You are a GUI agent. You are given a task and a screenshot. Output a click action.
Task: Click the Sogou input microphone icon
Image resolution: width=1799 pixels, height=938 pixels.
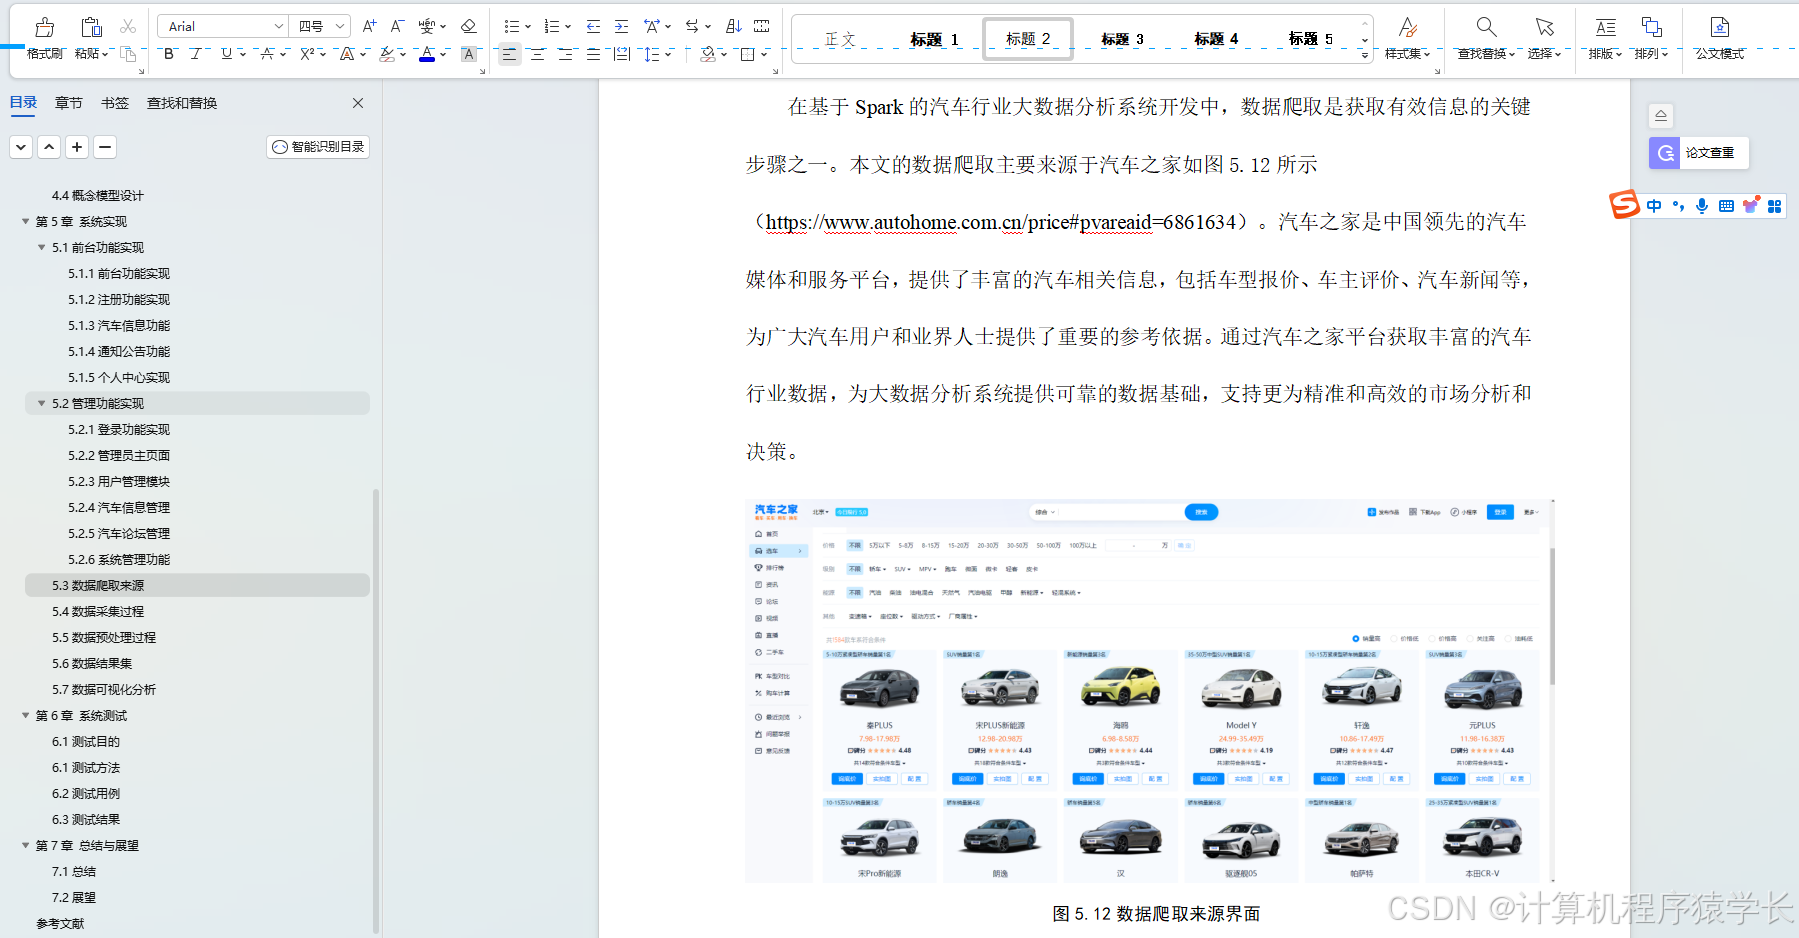(x=1702, y=206)
